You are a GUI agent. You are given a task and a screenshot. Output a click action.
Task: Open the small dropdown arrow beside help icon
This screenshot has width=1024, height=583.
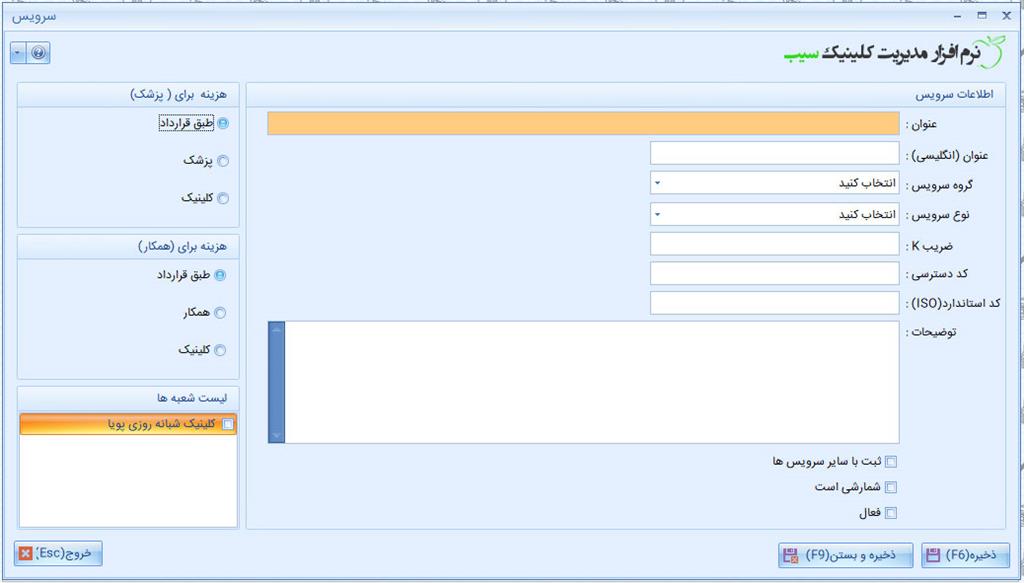[x=18, y=53]
